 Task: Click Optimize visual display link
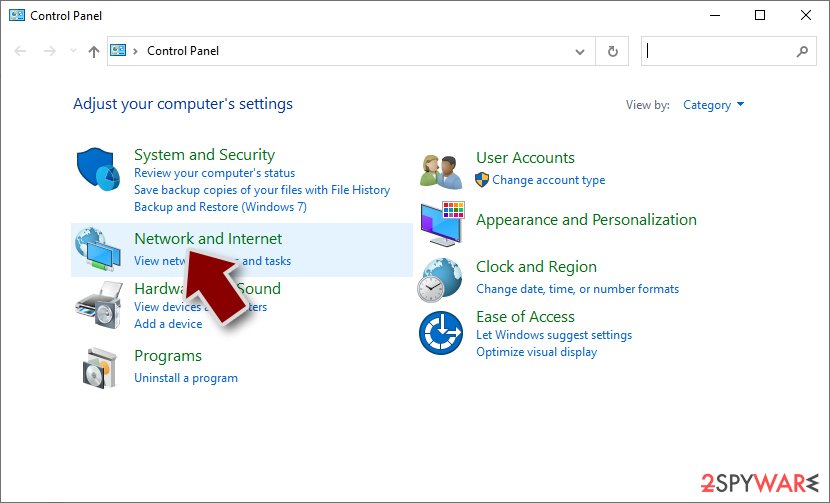pos(536,352)
